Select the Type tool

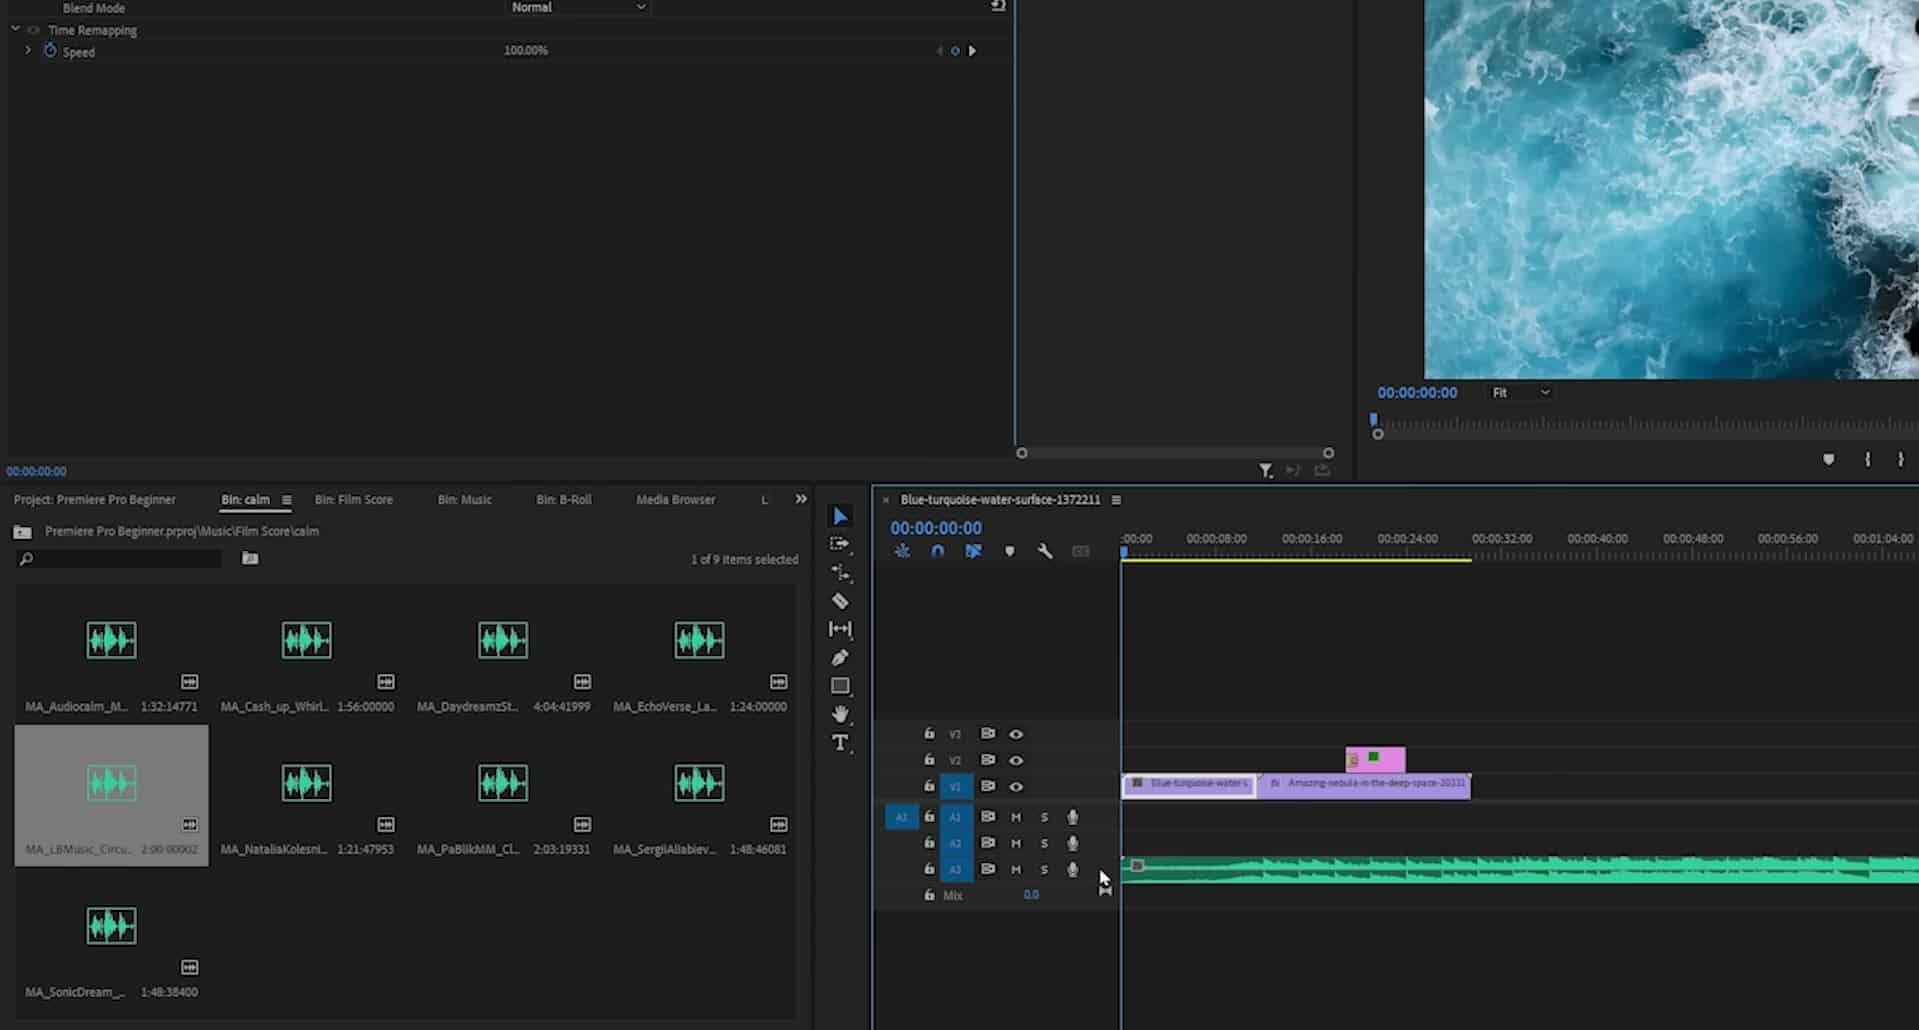[x=840, y=742]
